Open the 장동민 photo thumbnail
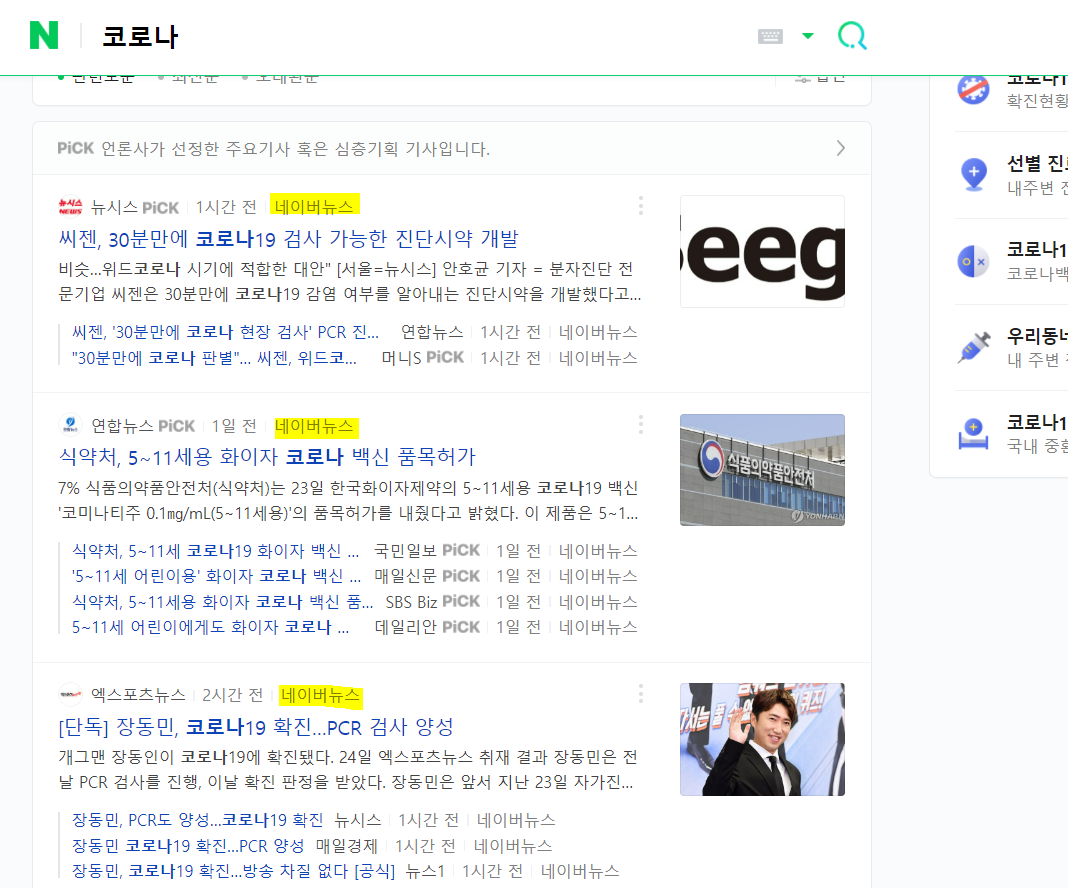The height and width of the screenshot is (888, 1068). tap(762, 740)
